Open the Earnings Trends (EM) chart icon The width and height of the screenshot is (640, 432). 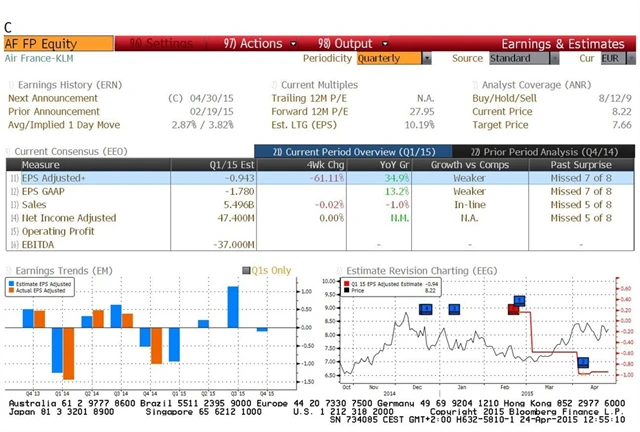[x=11, y=270]
